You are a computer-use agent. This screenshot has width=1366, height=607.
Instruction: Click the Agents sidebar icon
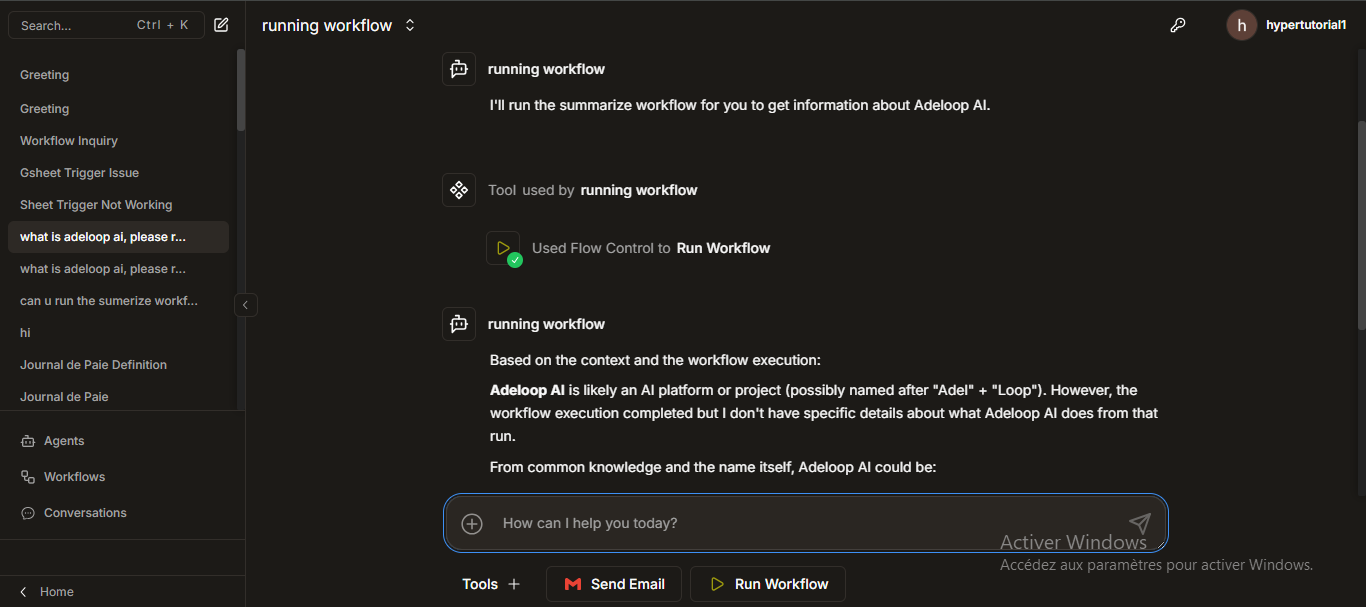(x=28, y=441)
